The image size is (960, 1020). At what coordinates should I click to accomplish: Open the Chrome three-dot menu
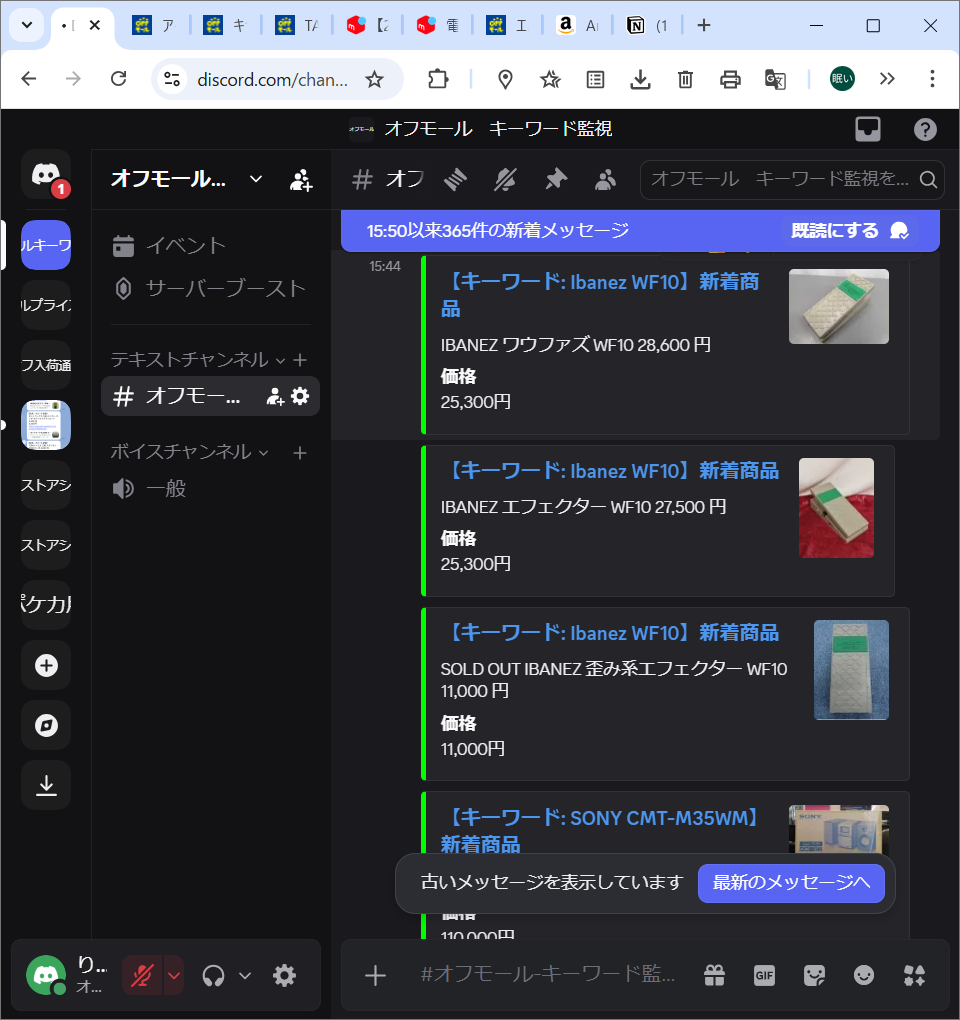pyautogui.click(x=932, y=79)
